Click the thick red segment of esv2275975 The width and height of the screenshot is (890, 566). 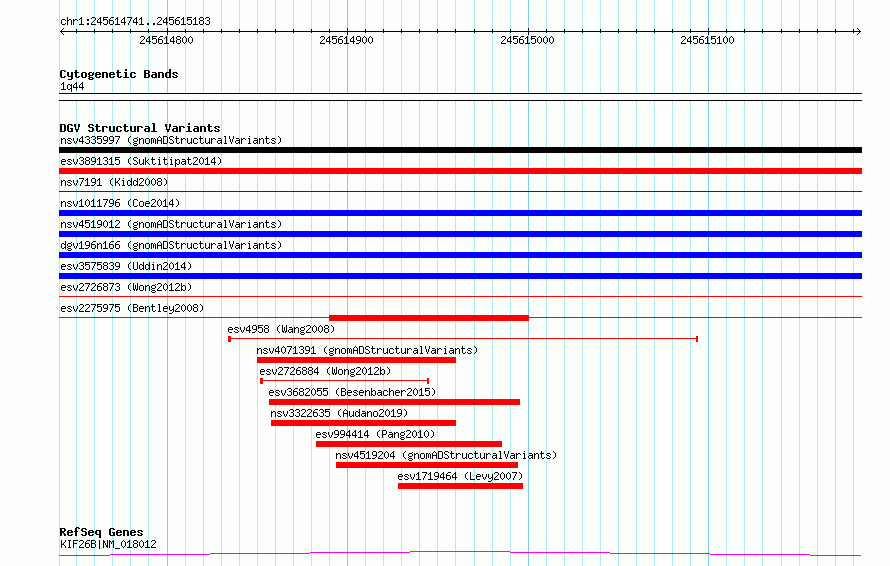[429, 318]
